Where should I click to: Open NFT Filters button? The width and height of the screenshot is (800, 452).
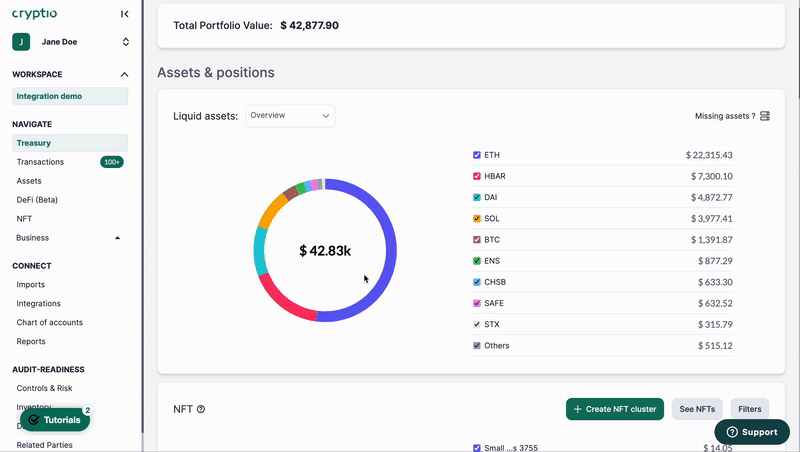click(749, 409)
